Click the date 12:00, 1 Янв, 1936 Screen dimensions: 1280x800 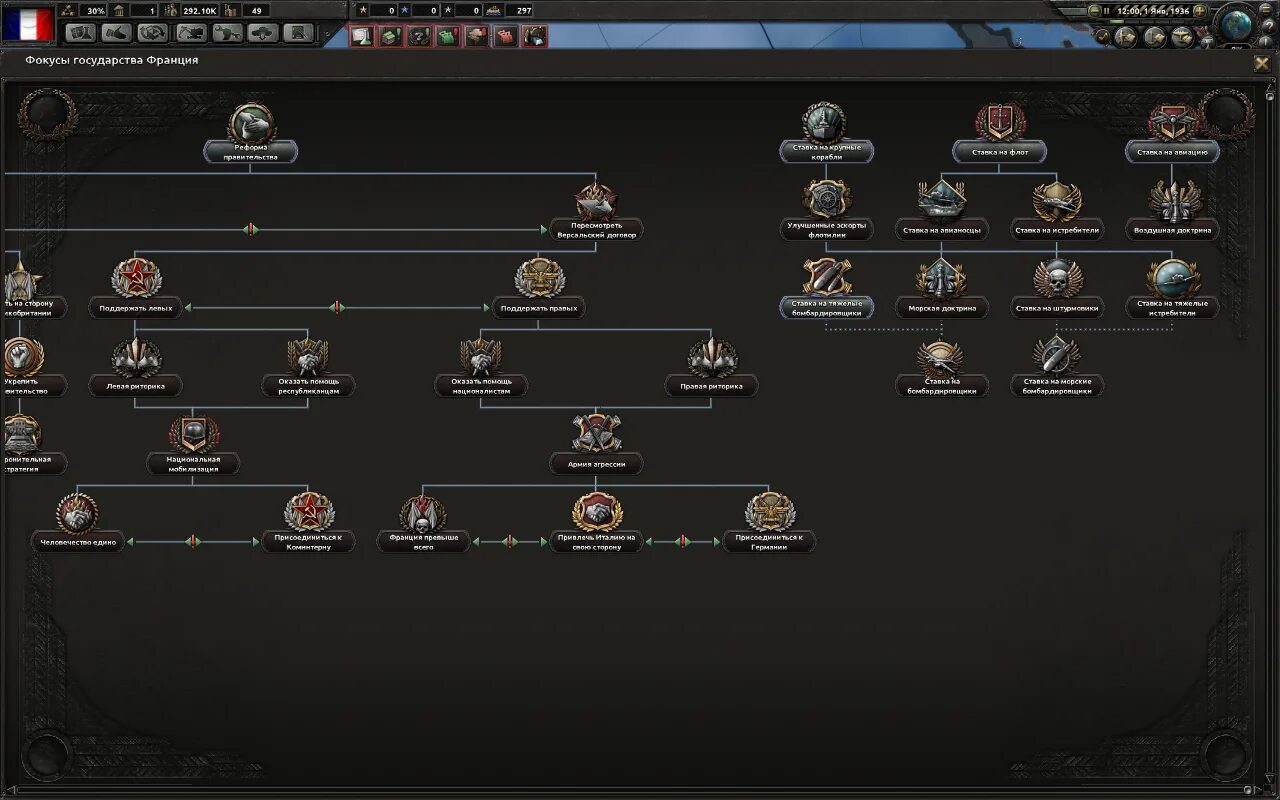pos(1154,11)
